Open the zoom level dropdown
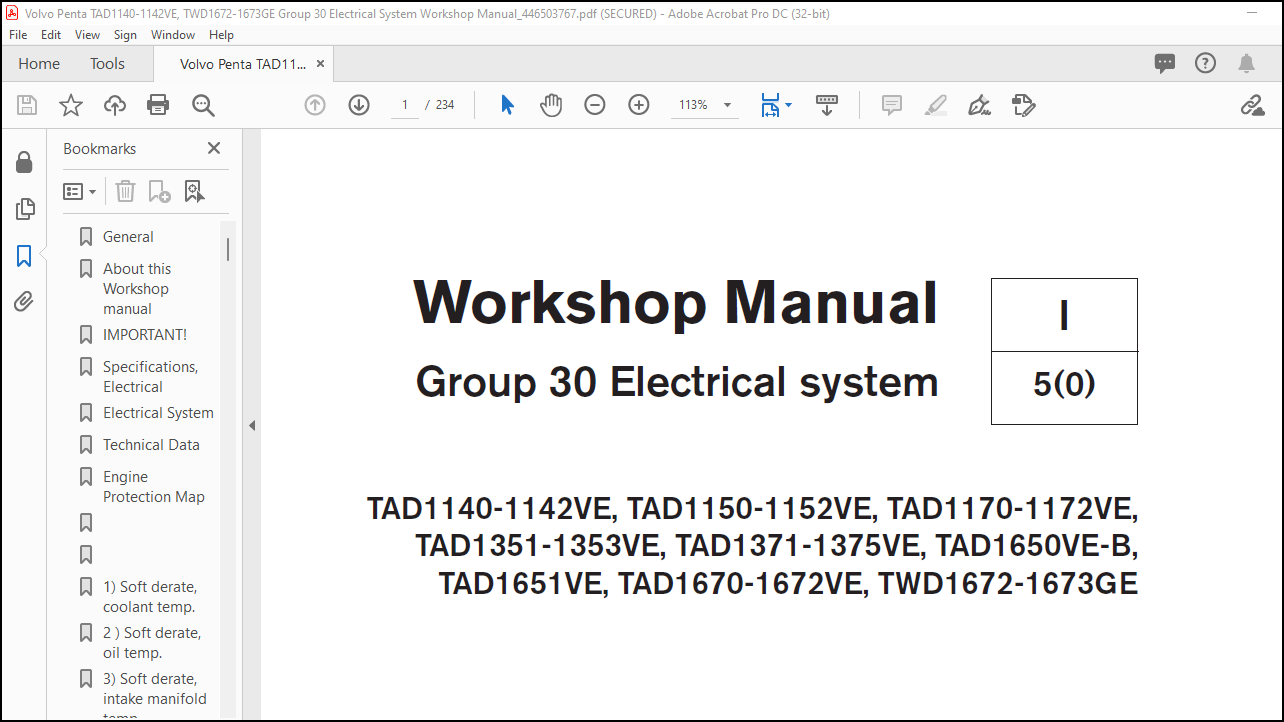Image resolution: width=1284 pixels, height=722 pixels. [727, 105]
